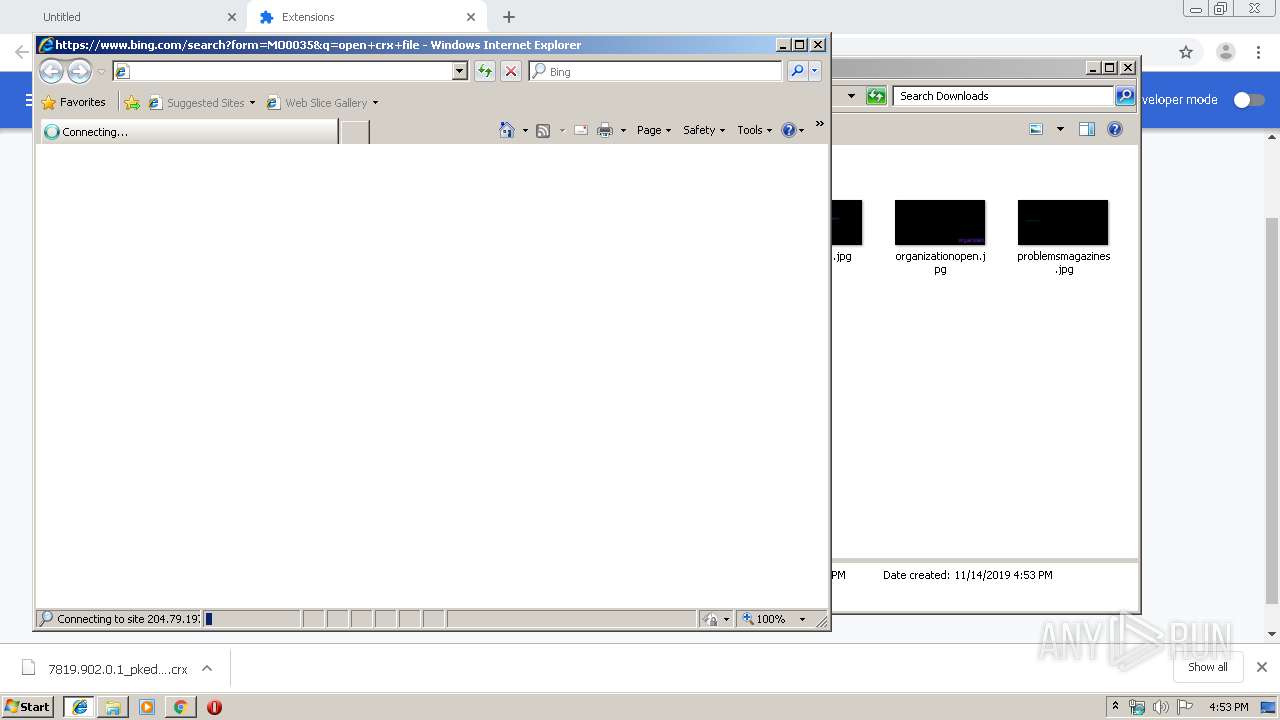
Task: Open a new Chrome tab with plus
Action: pyautogui.click(x=509, y=17)
